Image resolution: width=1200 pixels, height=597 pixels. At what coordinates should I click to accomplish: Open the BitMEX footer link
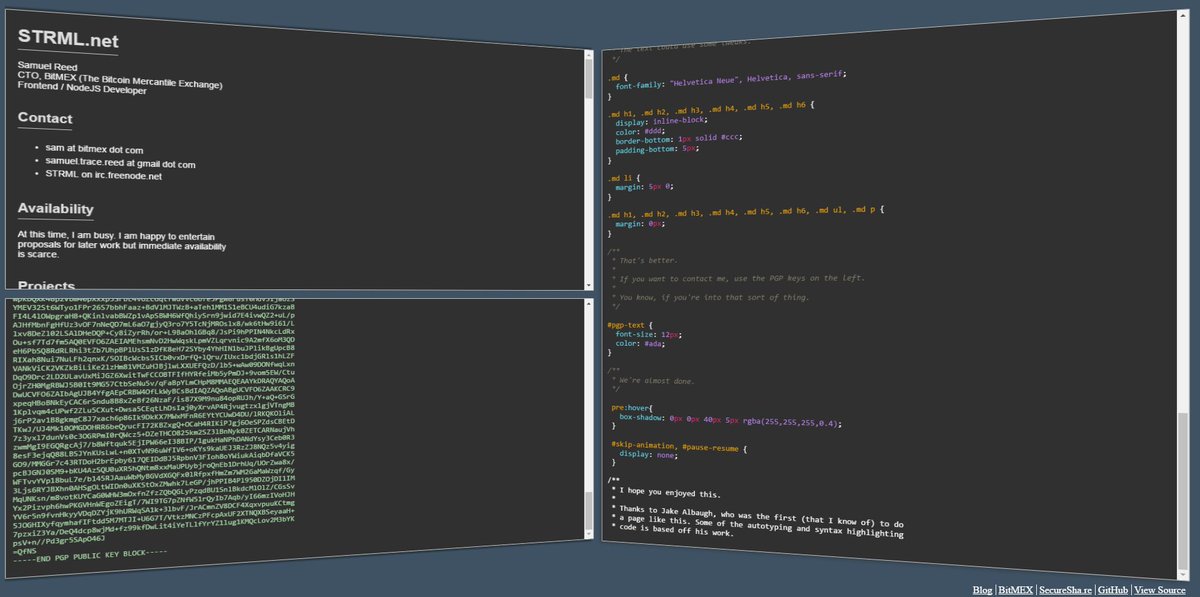click(1016, 590)
